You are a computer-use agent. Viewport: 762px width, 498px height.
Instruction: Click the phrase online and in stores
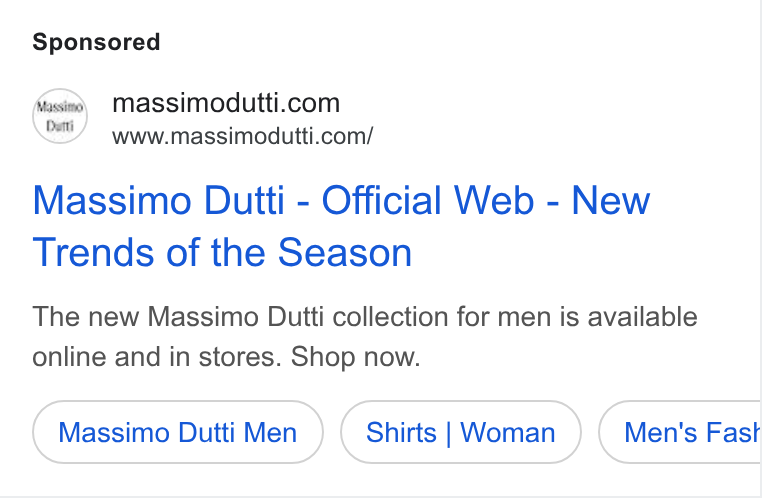[157, 357]
